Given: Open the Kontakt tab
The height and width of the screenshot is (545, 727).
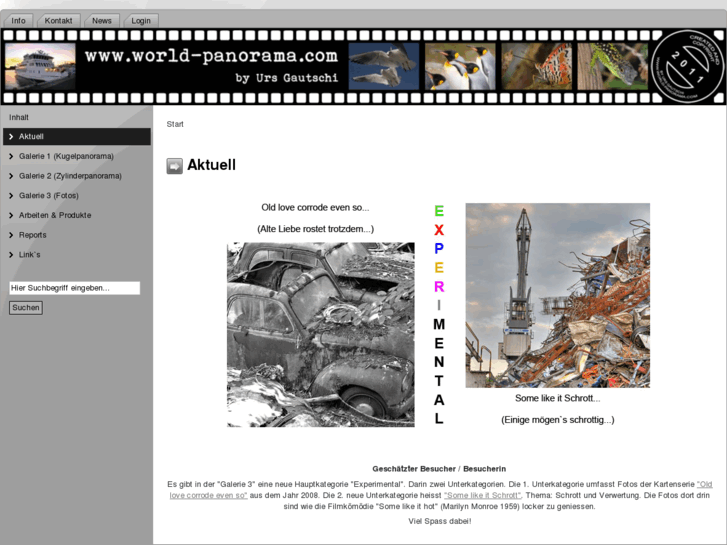Looking at the screenshot, I should [58, 21].
